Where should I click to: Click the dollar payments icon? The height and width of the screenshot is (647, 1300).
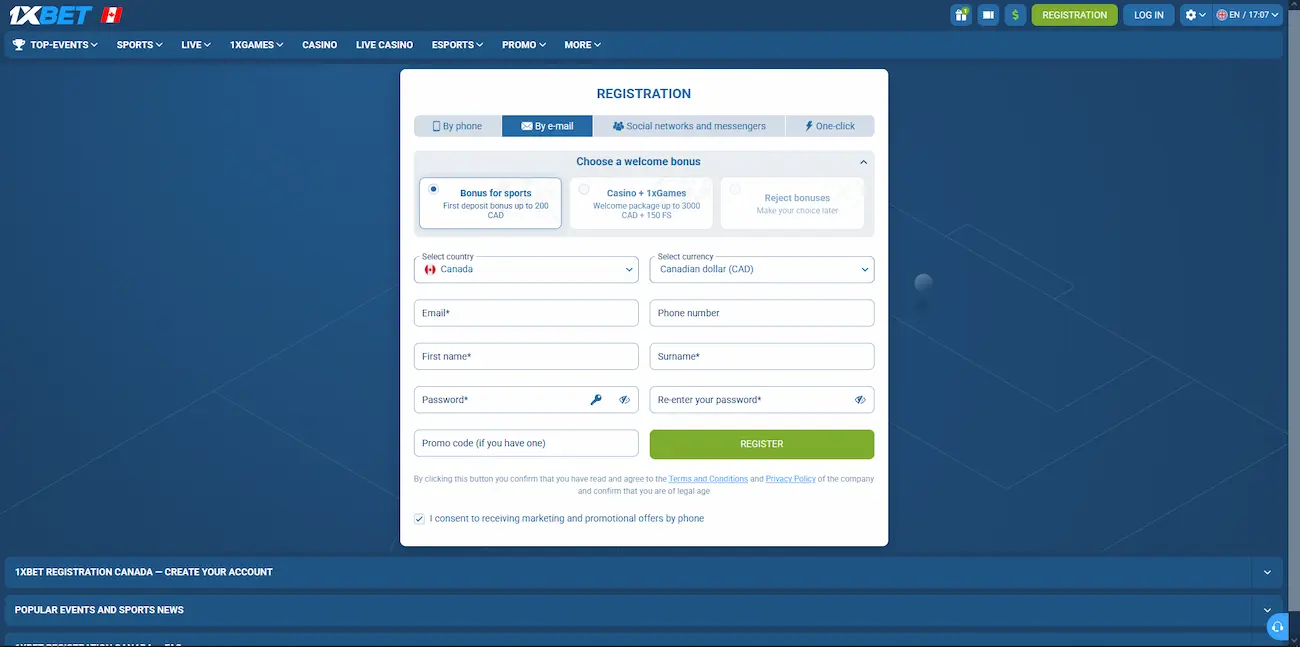click(x=1015, y=15)
